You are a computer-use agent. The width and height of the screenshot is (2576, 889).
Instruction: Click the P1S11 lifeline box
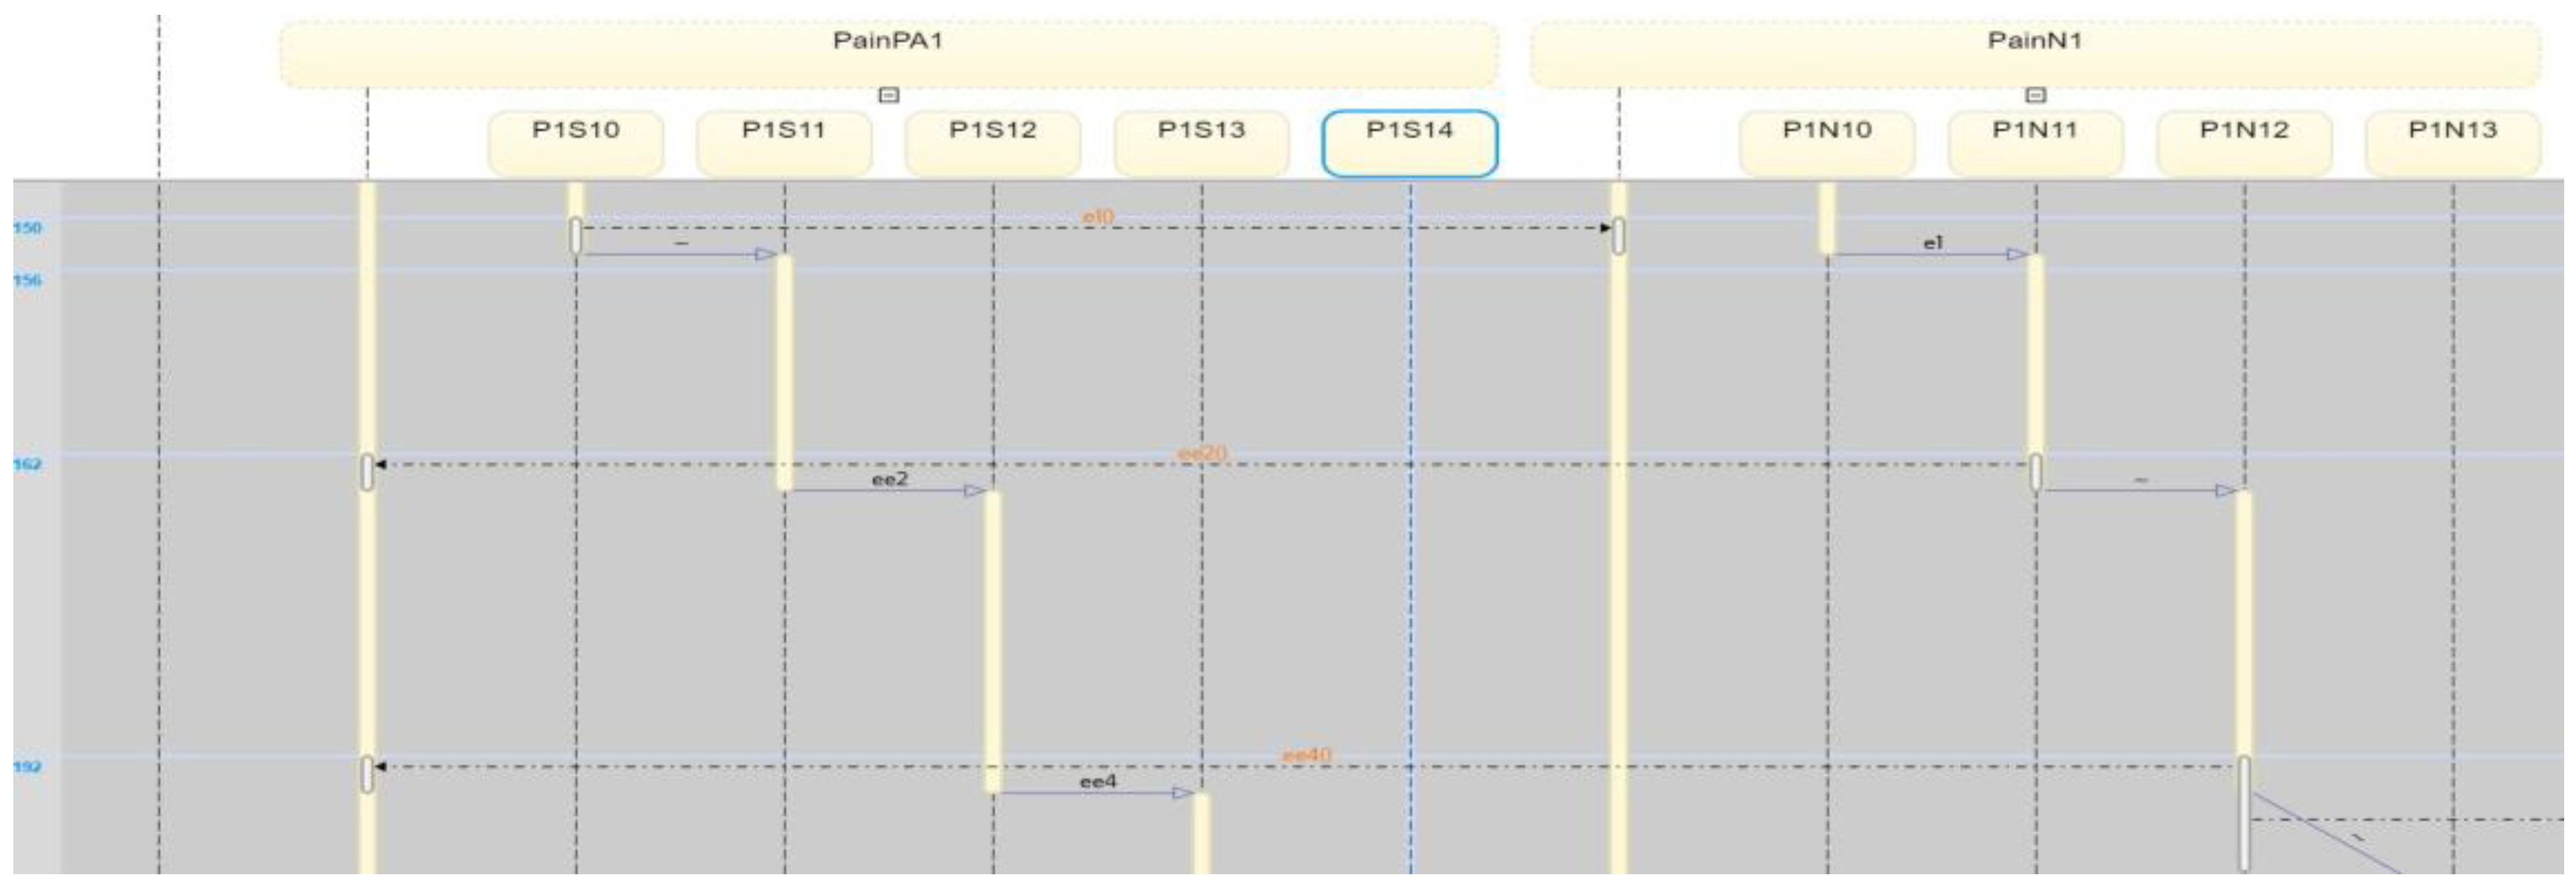pos(783,143)
